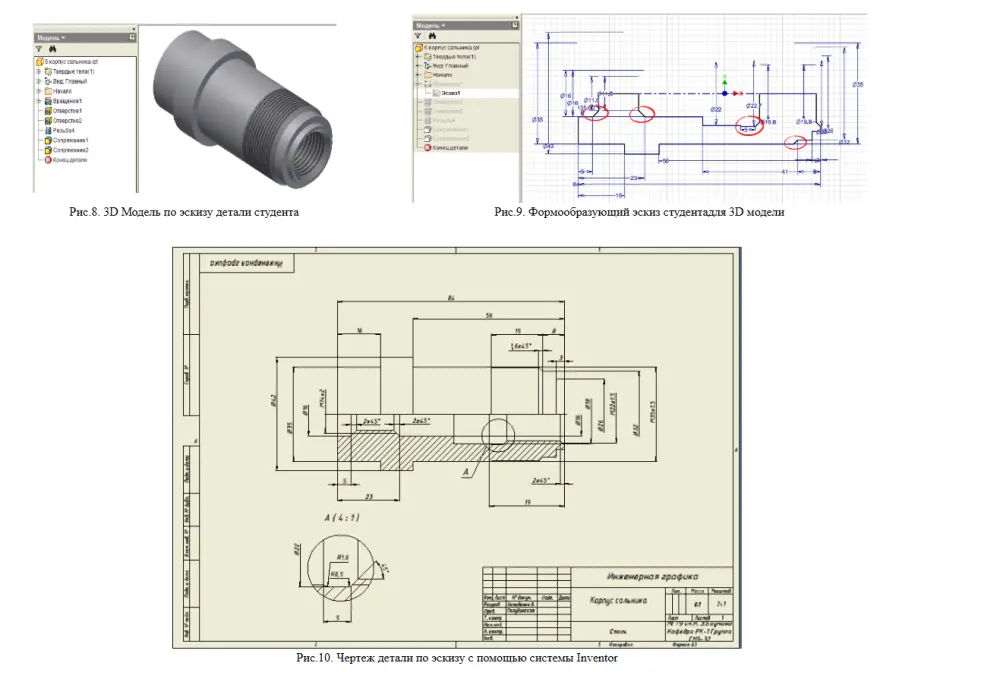
Task: Expand Твердые тела(1) in the sketch browser
Action: (418, 57)
